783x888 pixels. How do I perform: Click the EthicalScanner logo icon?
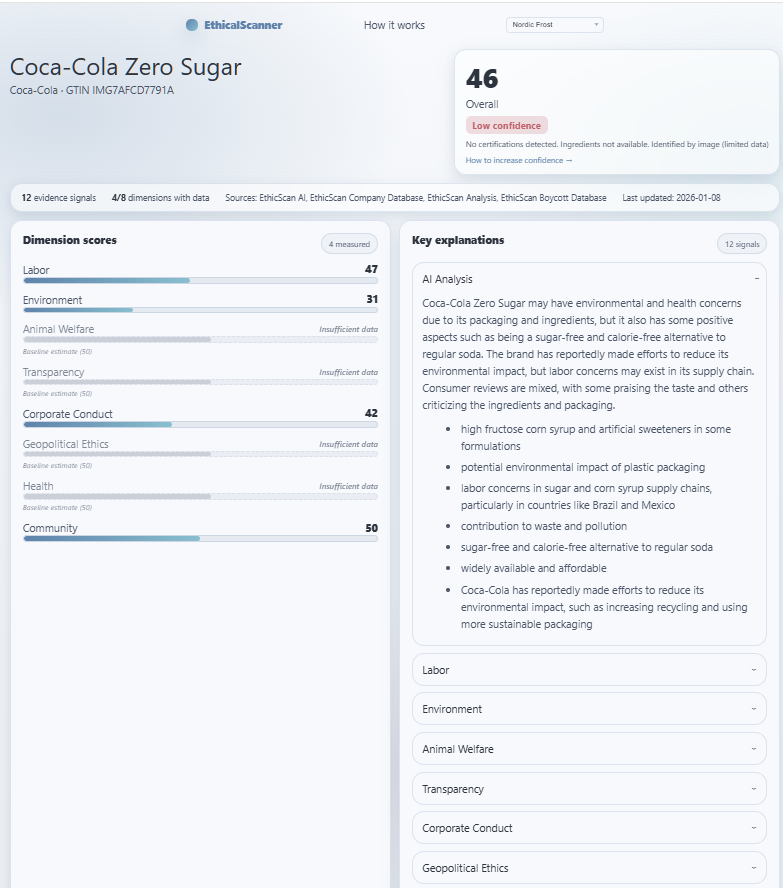192,25
